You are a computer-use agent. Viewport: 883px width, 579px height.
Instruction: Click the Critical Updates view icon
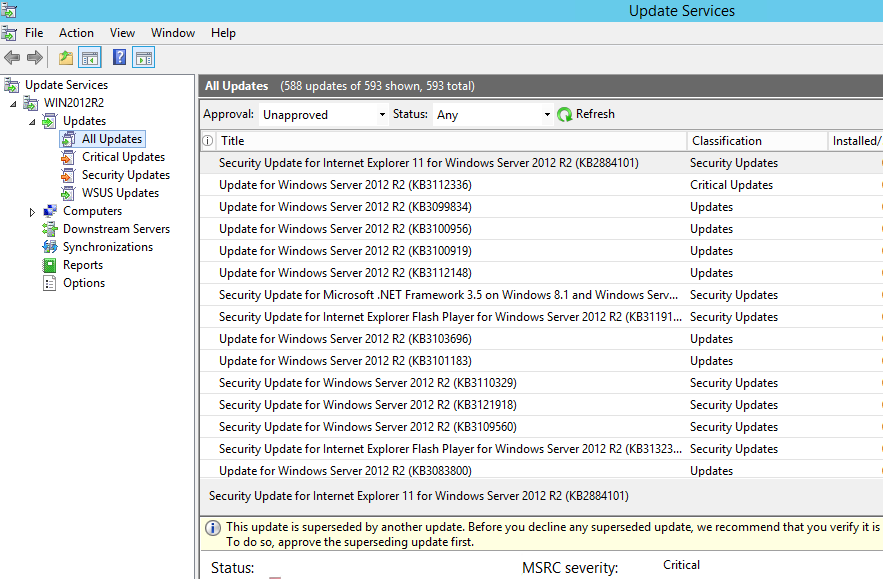pyautogui.click(x=68, y=157)
